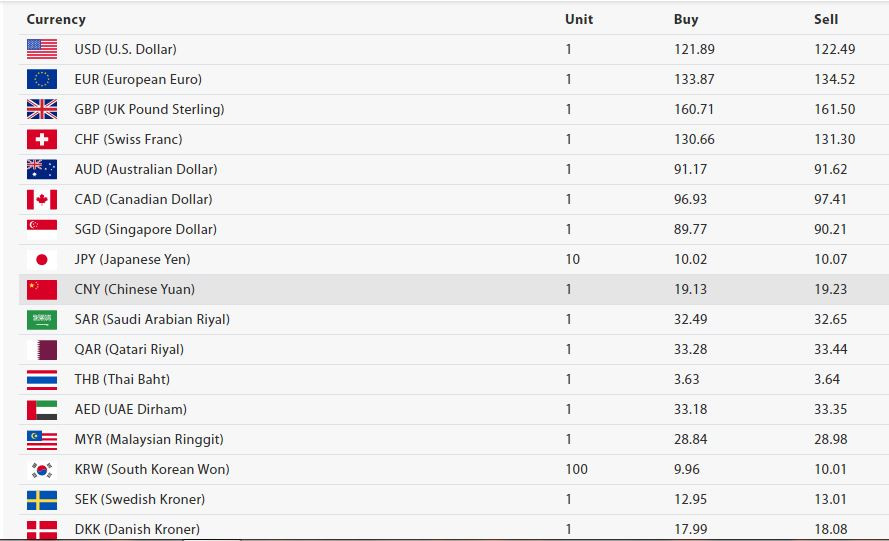
Task: Click the USD buy rate 121.89
Action: (x=694, y=49)
